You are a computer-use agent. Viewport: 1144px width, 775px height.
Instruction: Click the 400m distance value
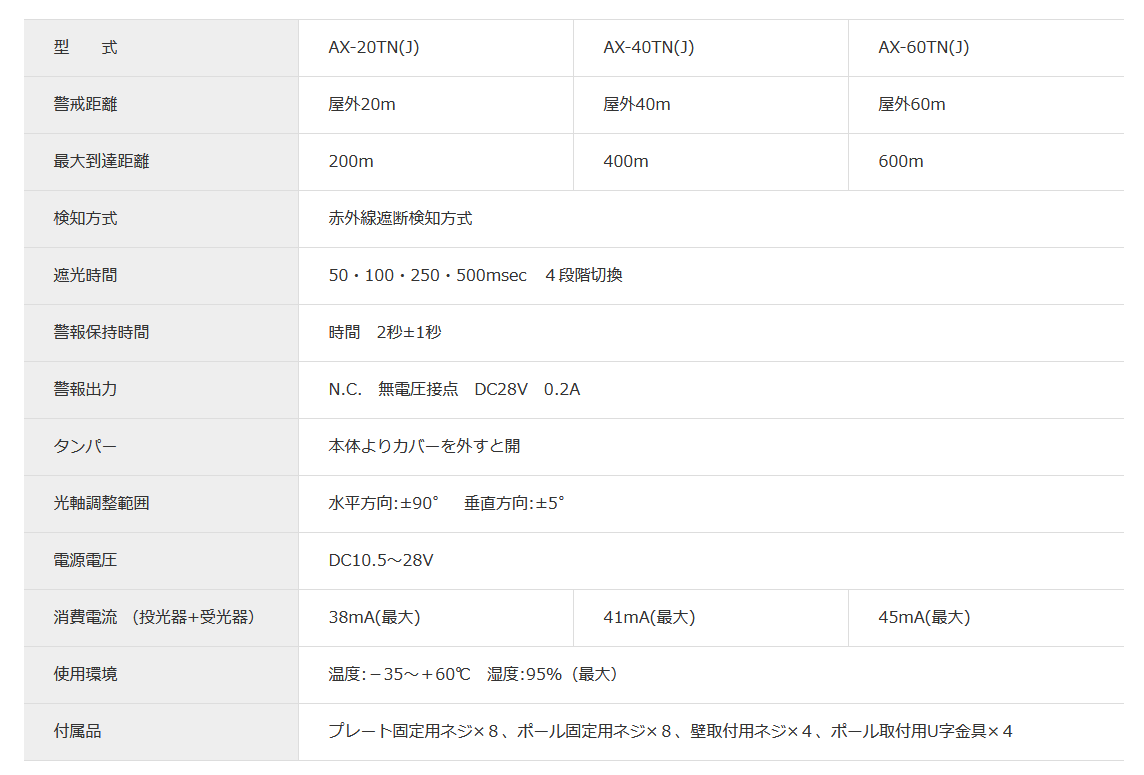pos(626,161)
